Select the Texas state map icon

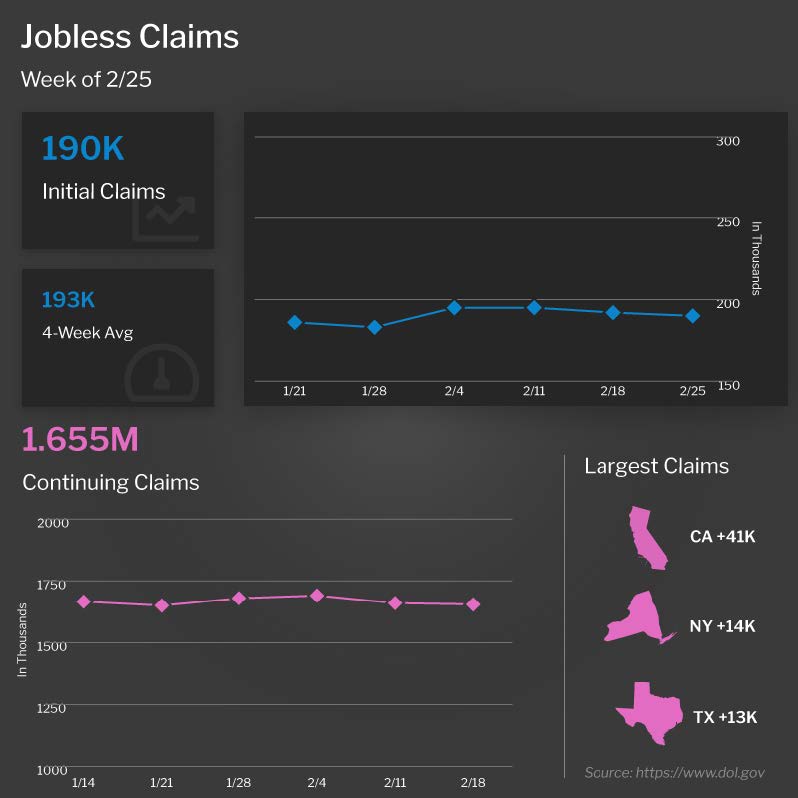coord(650,713)
